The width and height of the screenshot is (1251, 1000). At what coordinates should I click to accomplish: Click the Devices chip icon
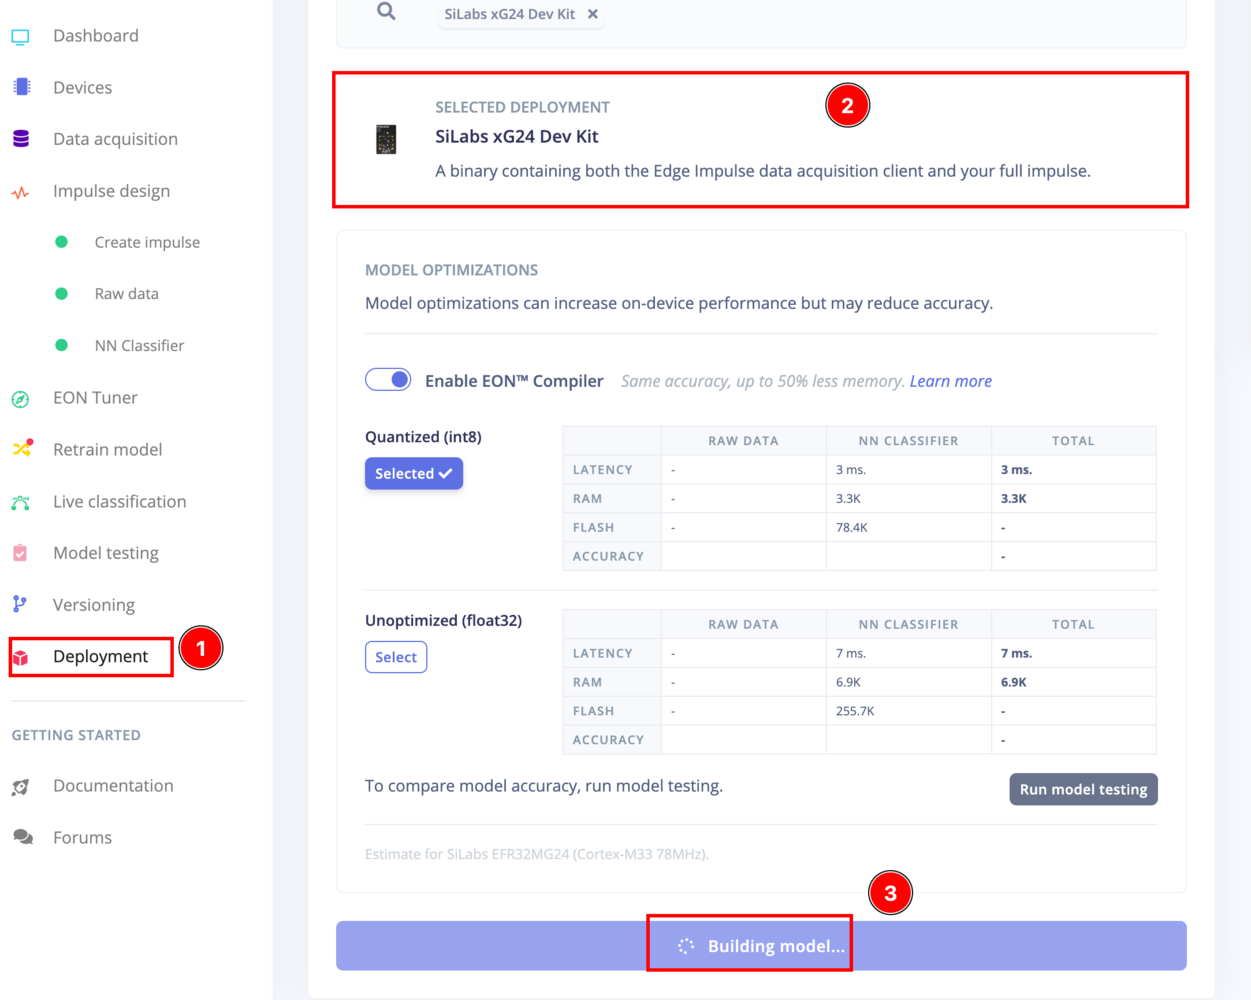(x=21, y=87)
